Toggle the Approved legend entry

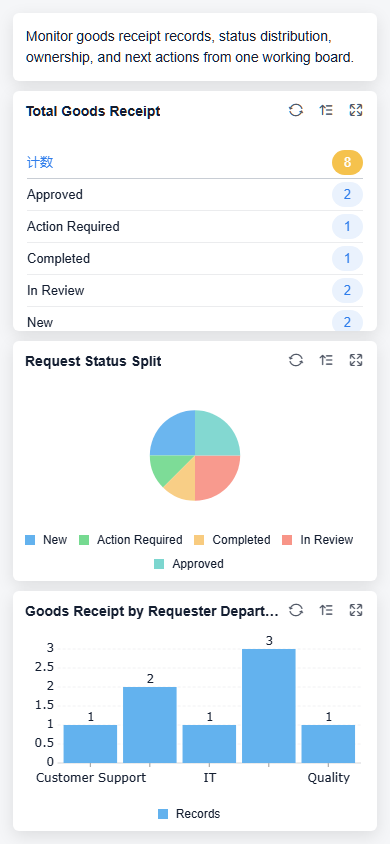tap(189, 564)
